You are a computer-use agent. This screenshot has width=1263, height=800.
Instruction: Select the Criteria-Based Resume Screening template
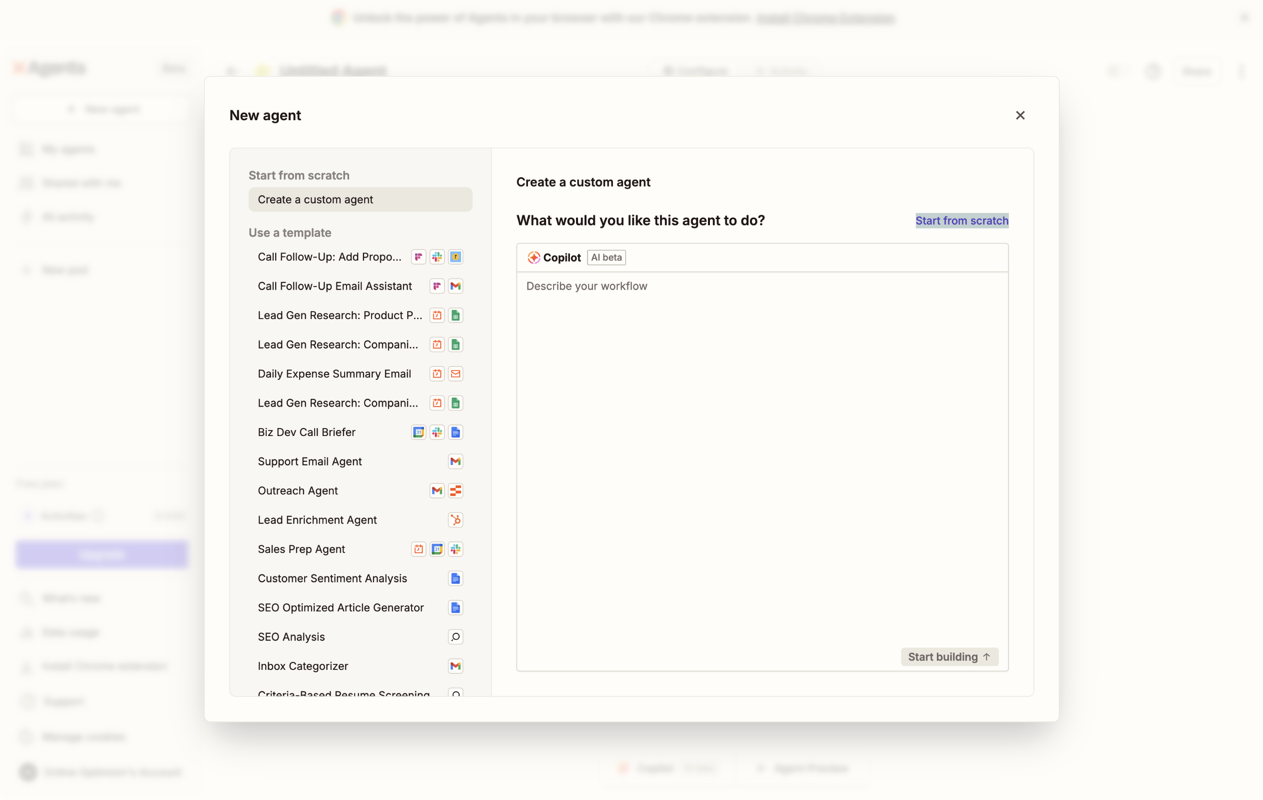point(343,691)
